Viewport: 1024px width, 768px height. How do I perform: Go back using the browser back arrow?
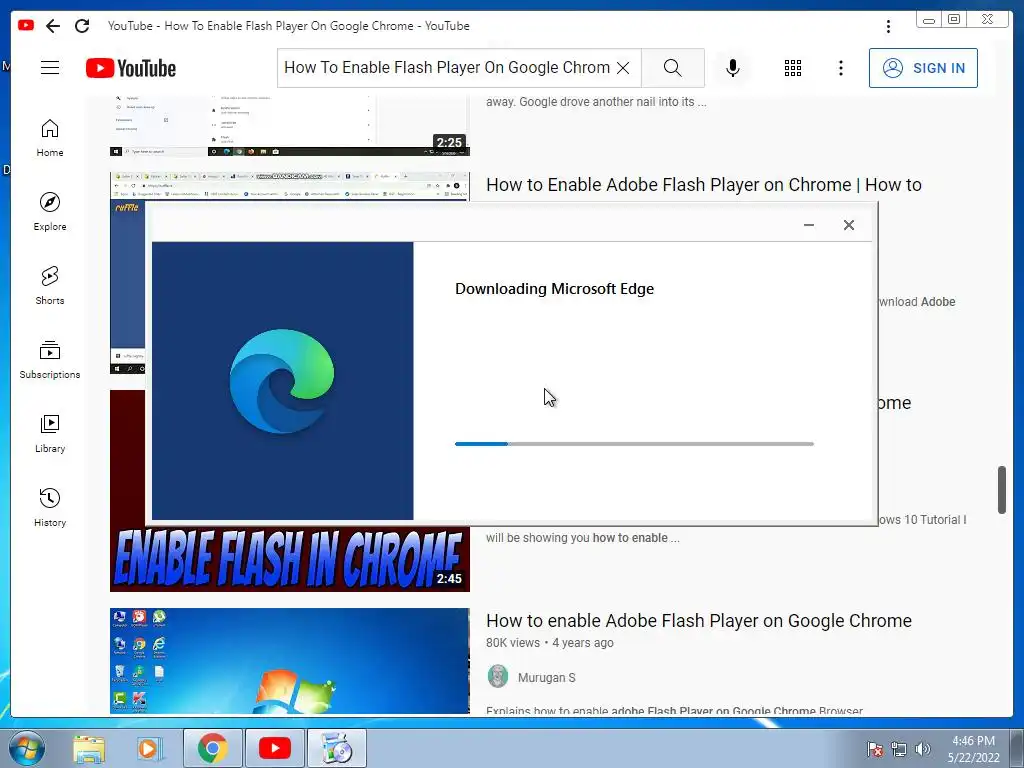click(x=53, y=26)
